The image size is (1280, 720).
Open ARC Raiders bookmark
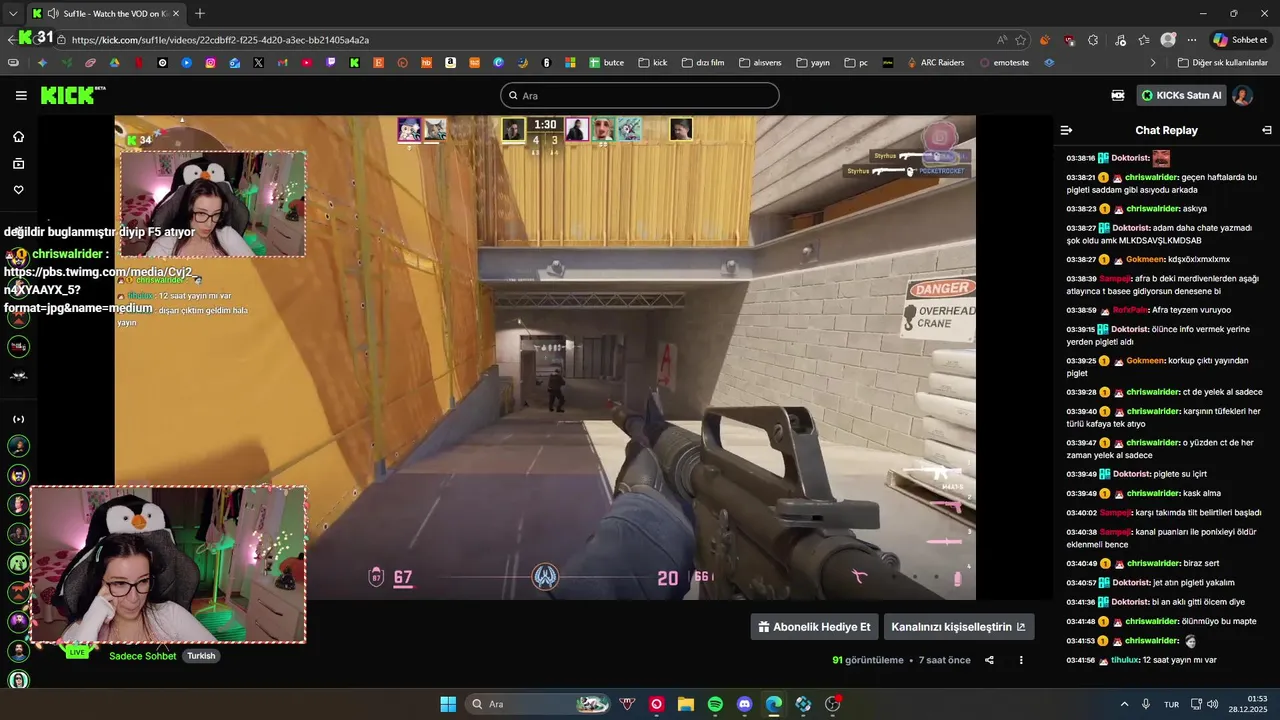[x=936, y=62]
